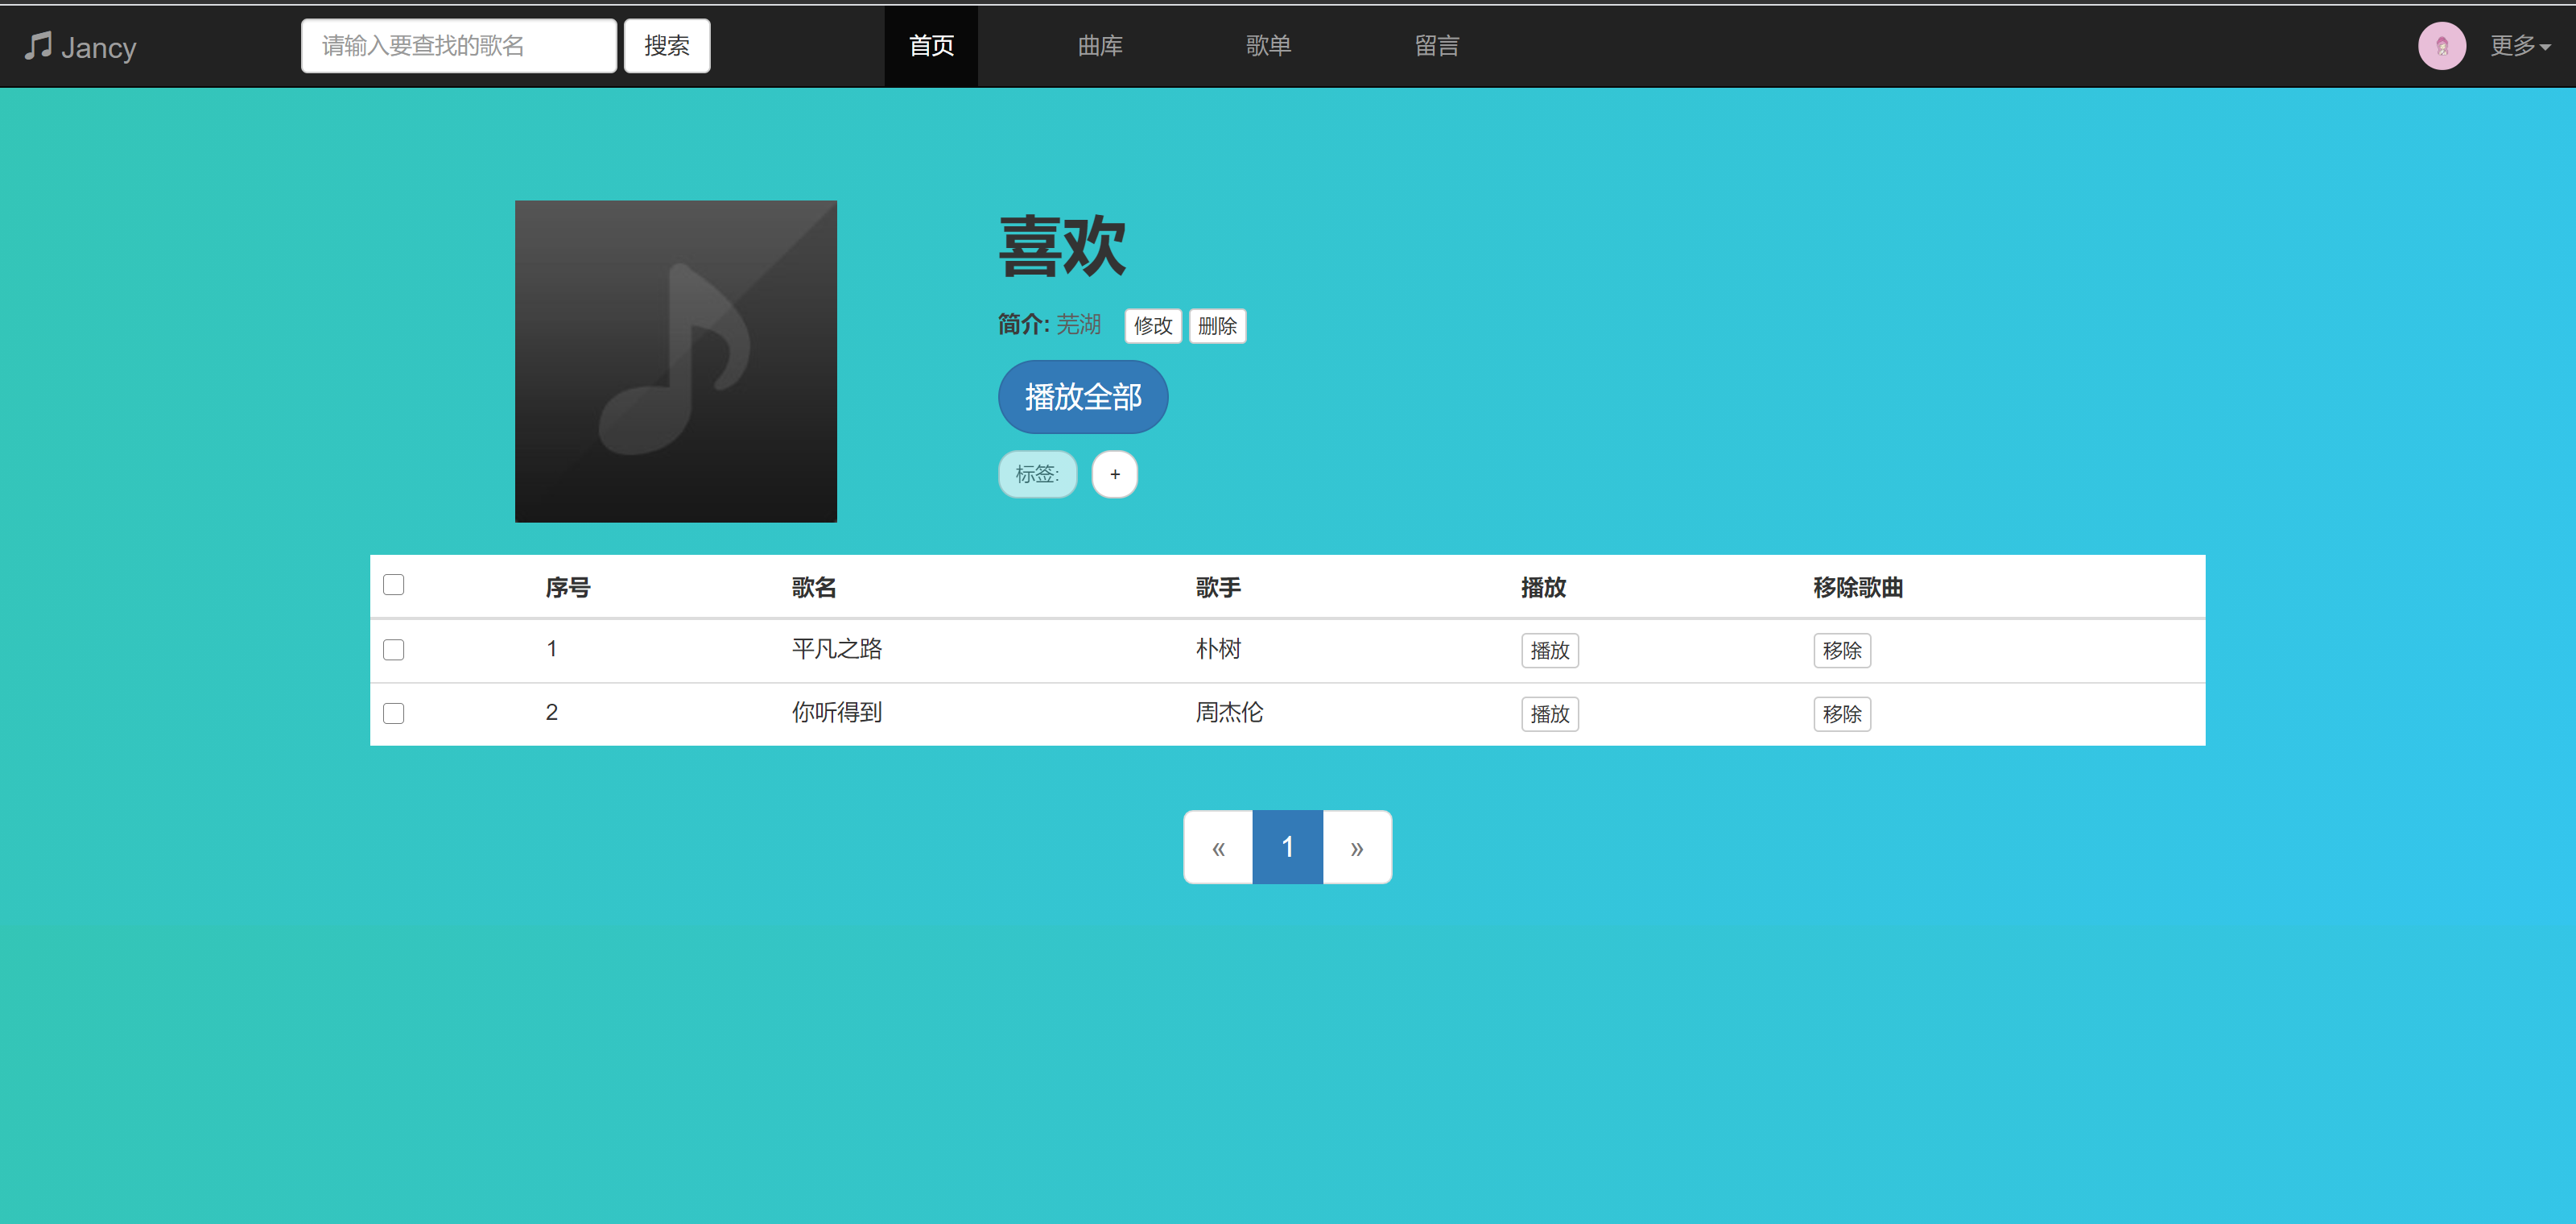Go to previous page with « arrow
The image size is (2576, 1224).
1217,847
